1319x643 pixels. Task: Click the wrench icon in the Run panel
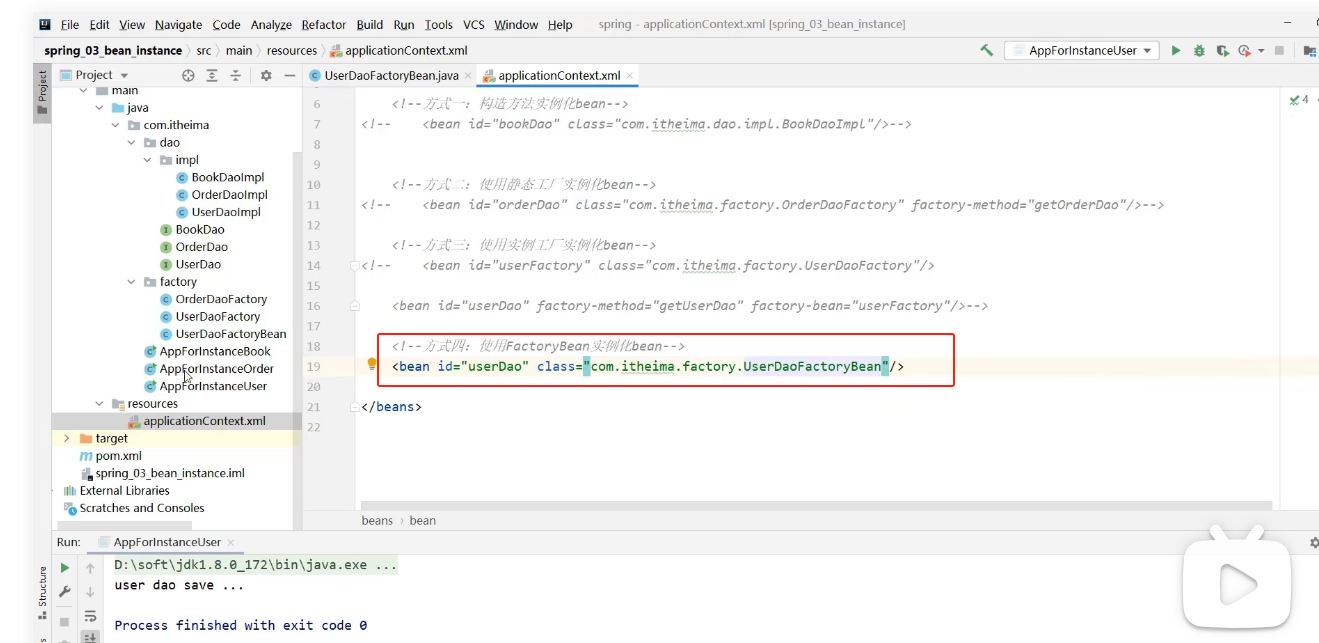pos(65,591)
